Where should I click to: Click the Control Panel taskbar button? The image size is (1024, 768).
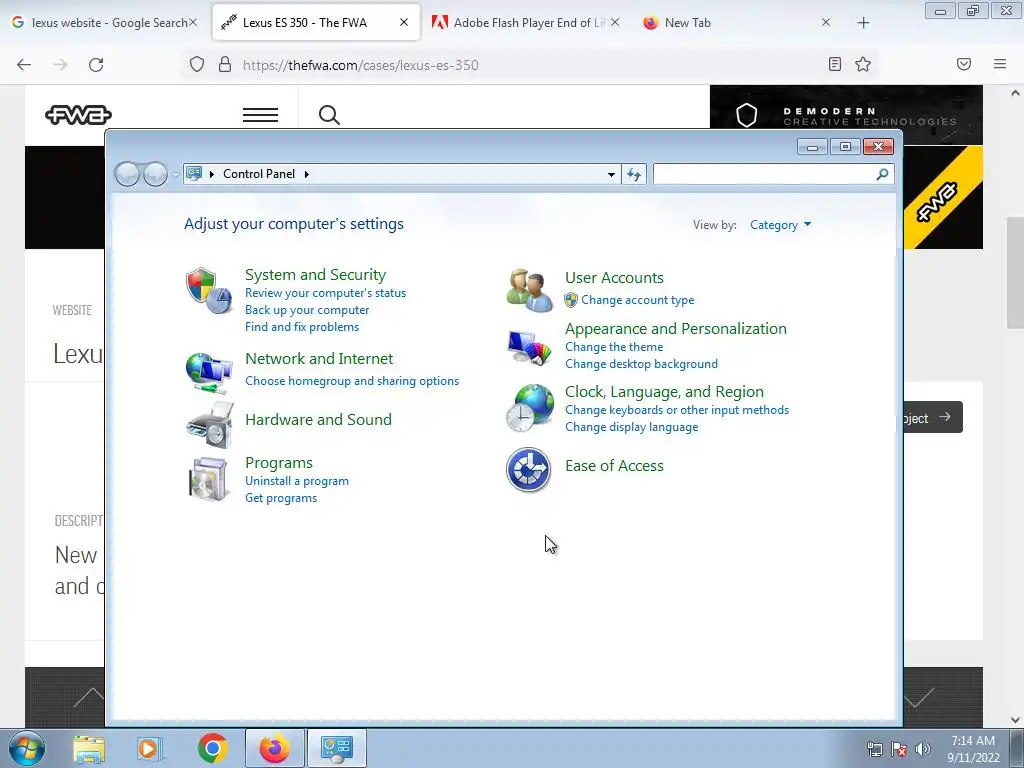point(336,748)
